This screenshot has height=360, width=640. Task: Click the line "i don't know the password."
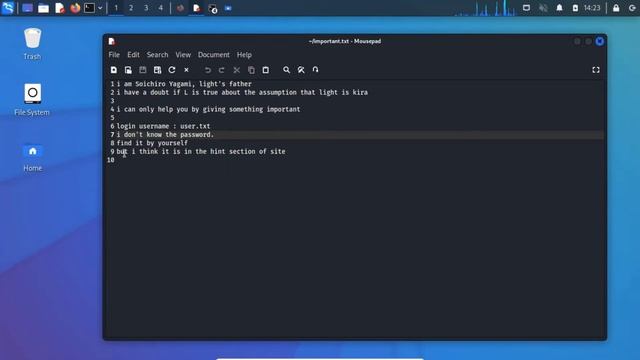(165, 135)
